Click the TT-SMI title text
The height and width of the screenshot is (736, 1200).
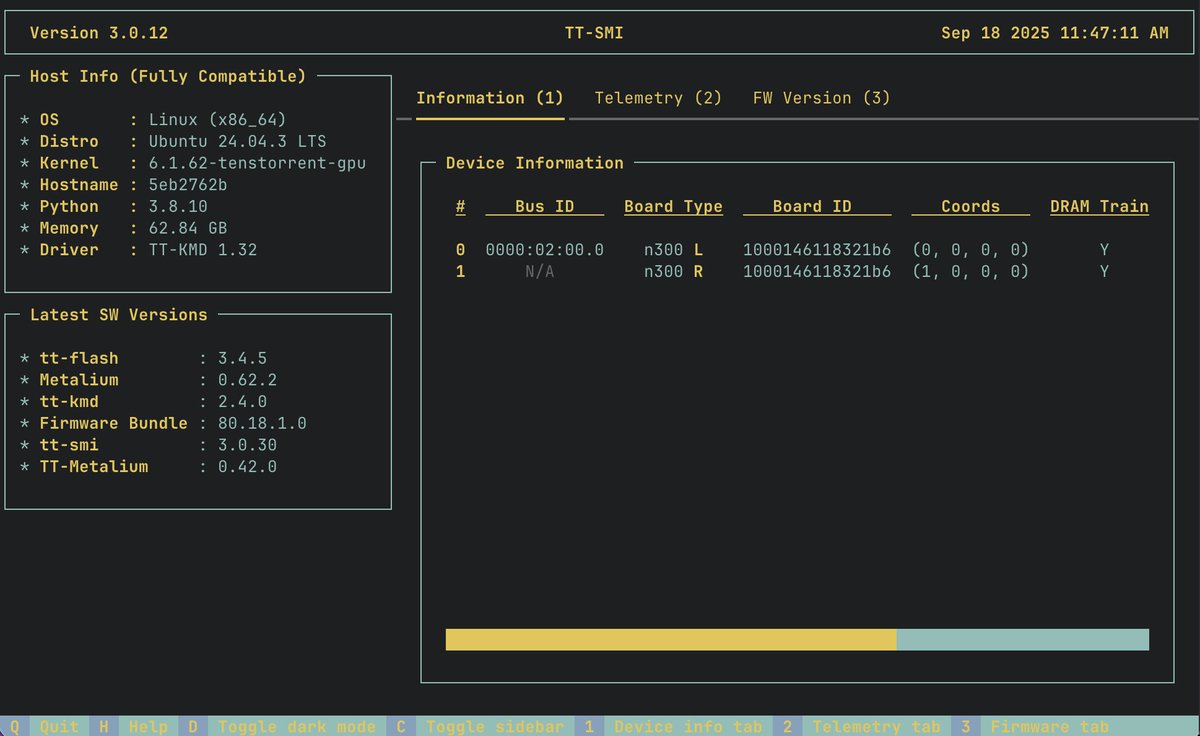click(594, 33)
